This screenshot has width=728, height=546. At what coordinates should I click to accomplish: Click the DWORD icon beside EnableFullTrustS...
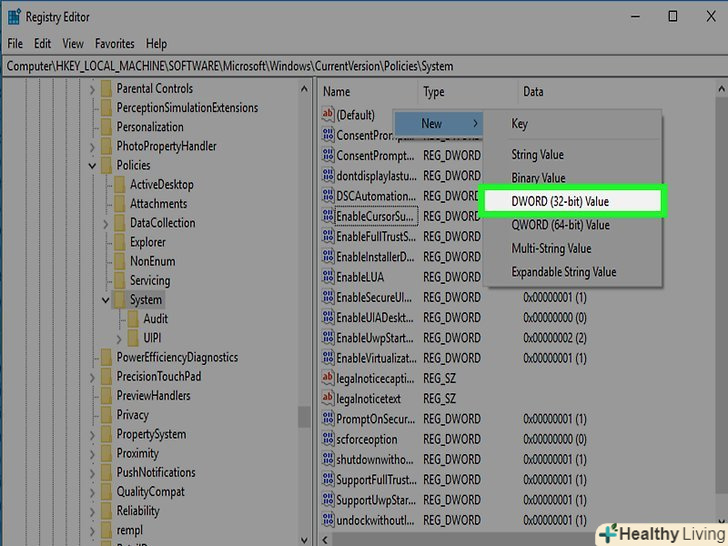[328, 236]
